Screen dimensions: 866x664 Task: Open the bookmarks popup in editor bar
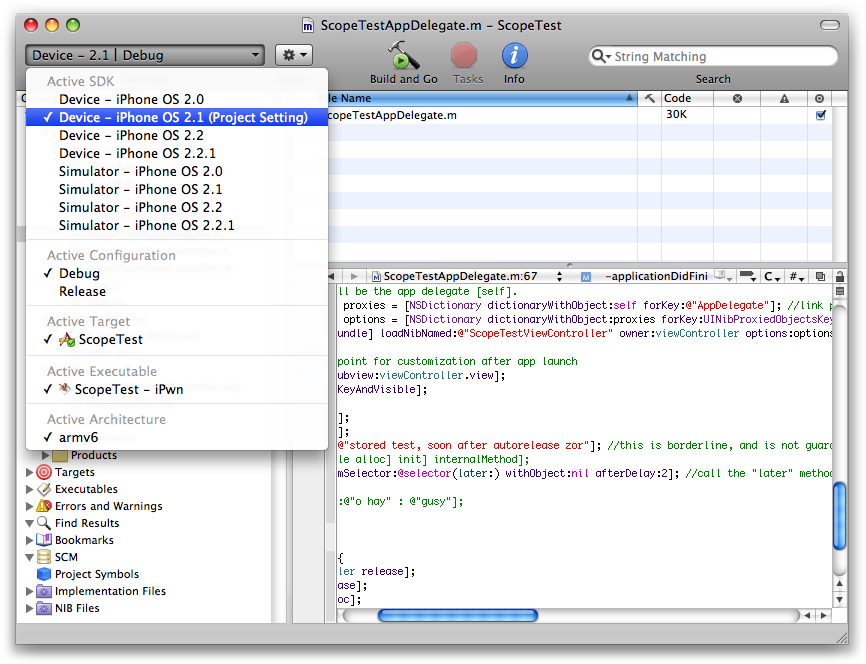click(x=723, y=276)
